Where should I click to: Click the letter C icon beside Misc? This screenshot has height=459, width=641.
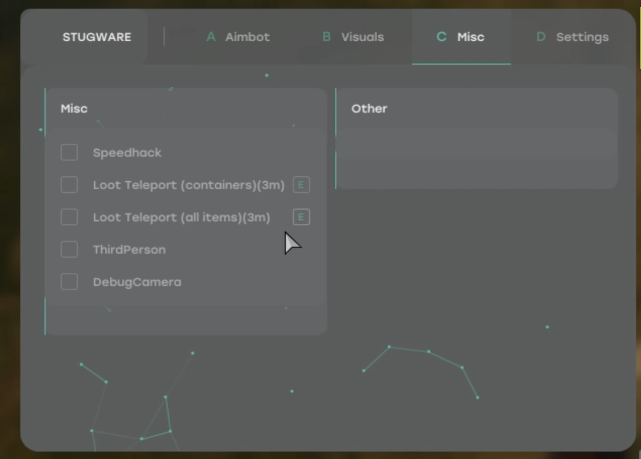[x=441, y=37]
